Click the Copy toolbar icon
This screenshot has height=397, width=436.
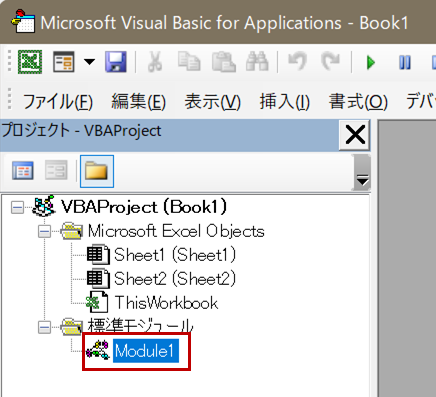pyautogui.click(x=189, y=62)
